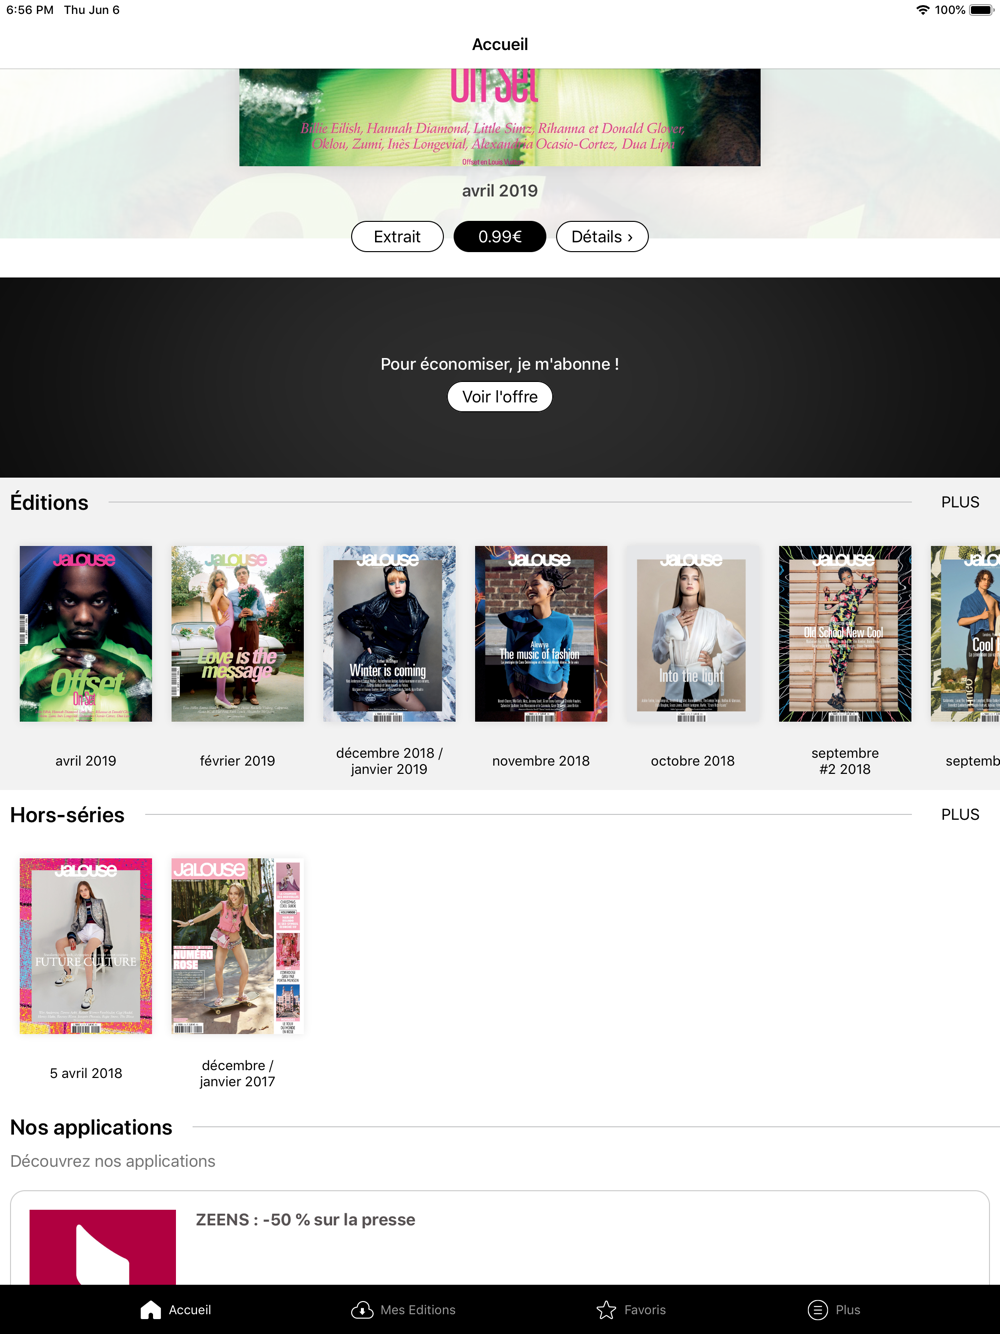Tap the Extrait button

pyautogui.click(x=397, y=237)
